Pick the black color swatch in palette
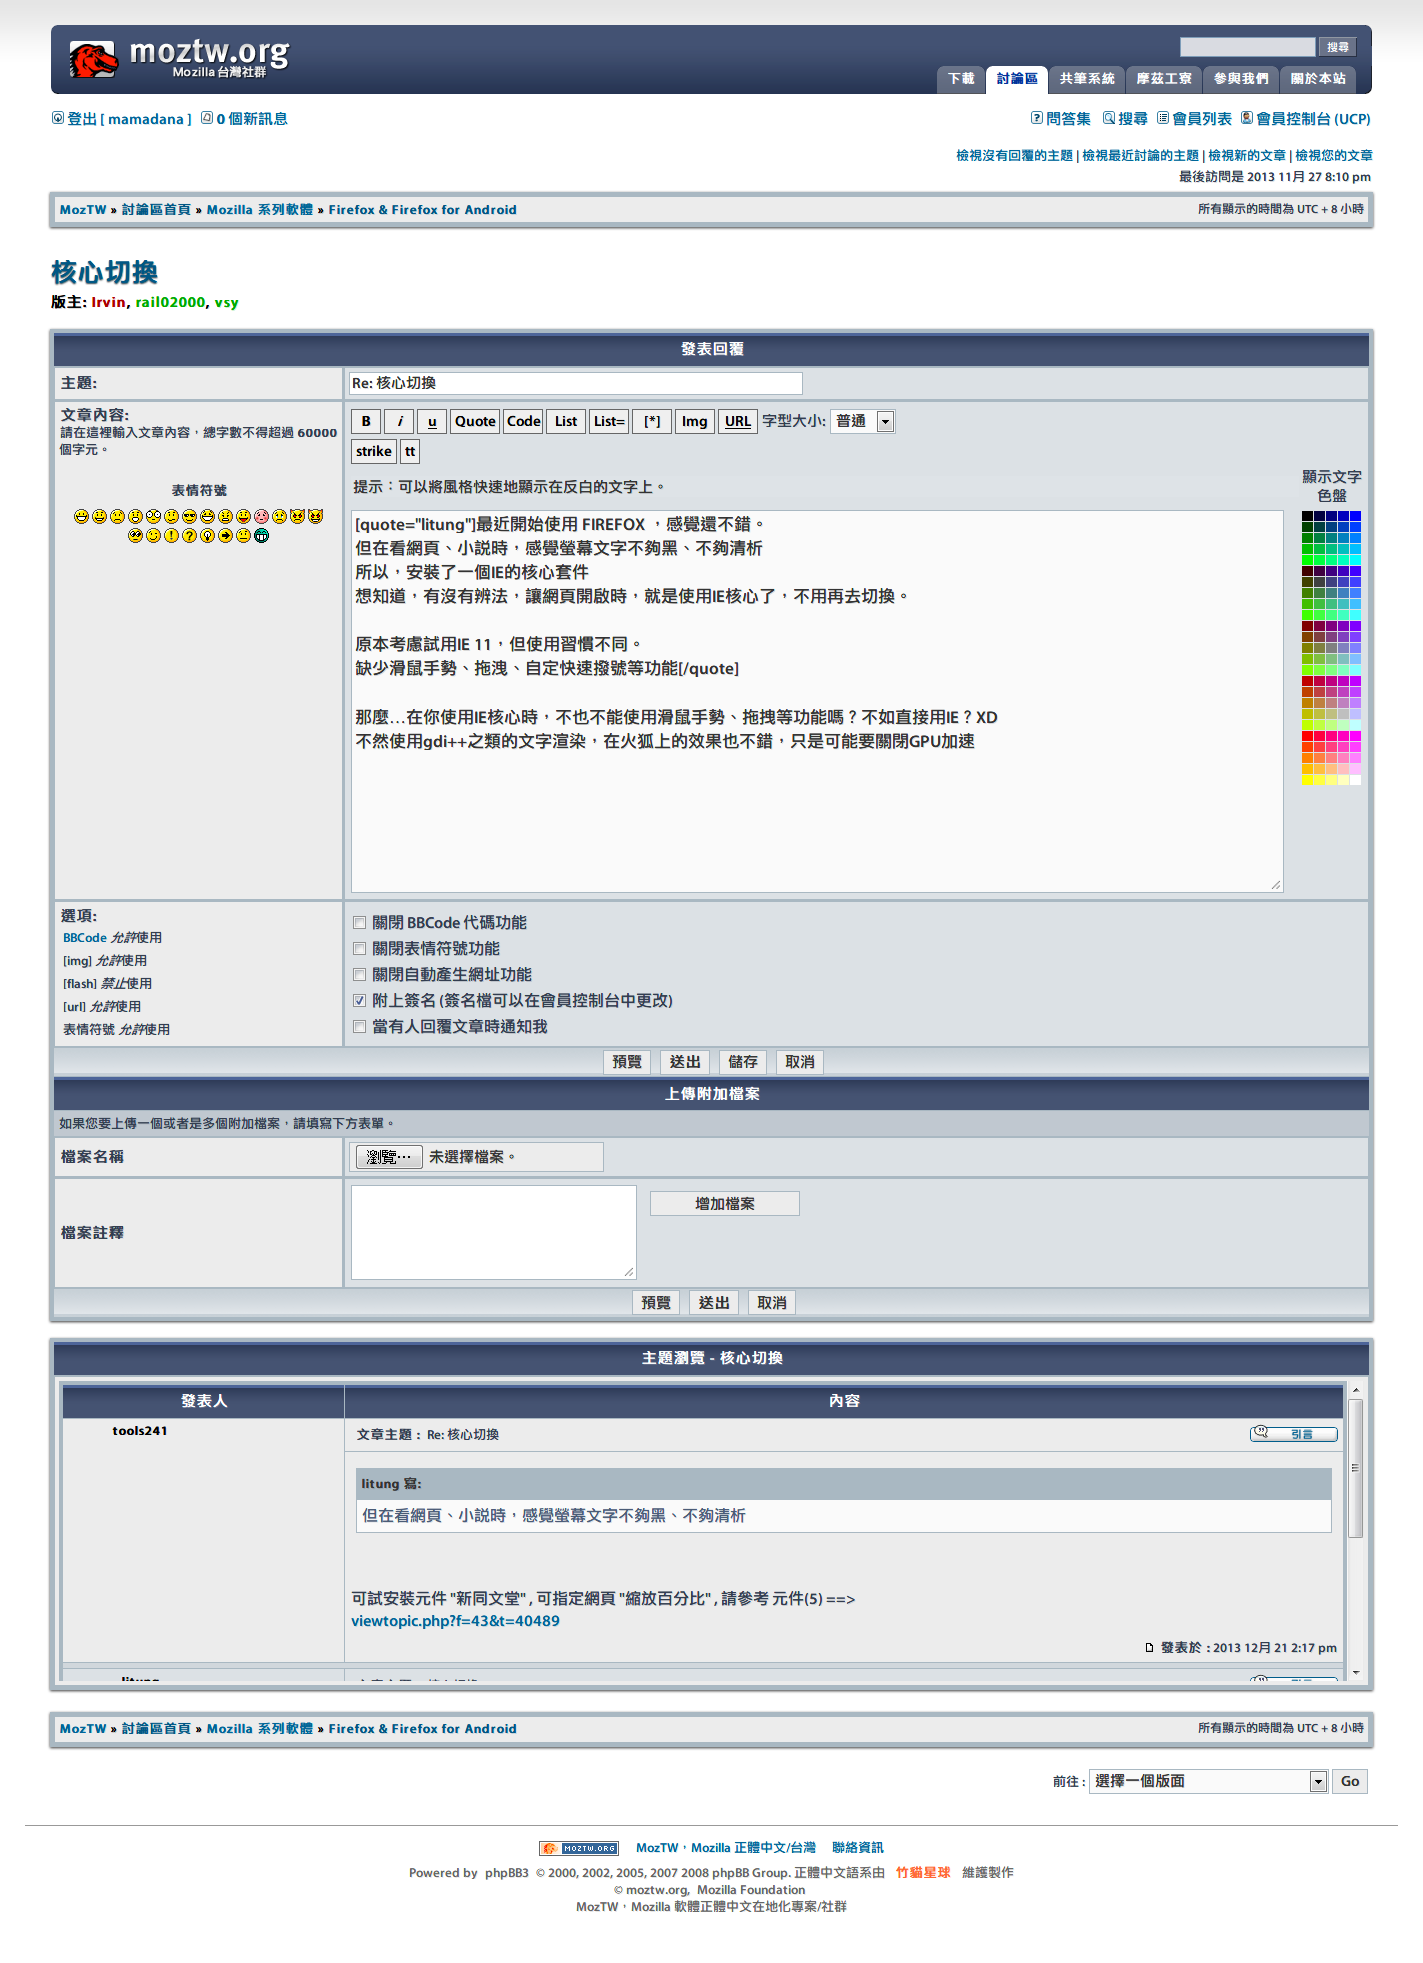The height and width of the screenshot is (1963, 1423). click(x=1307, y=516)
